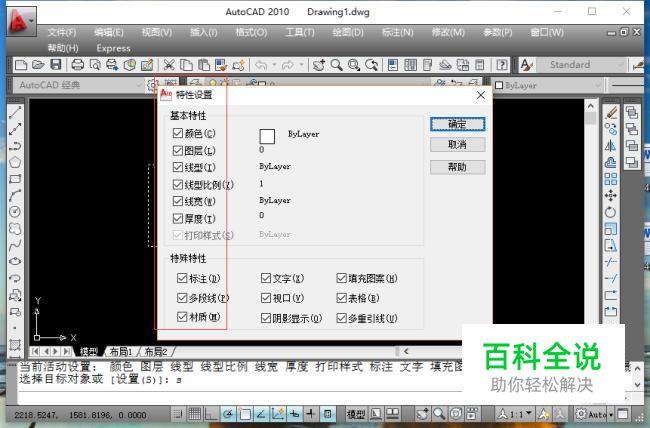Screen dimensions: 650x428
Task: Open the 文件(F) menu
Action: tap(62, 32)
